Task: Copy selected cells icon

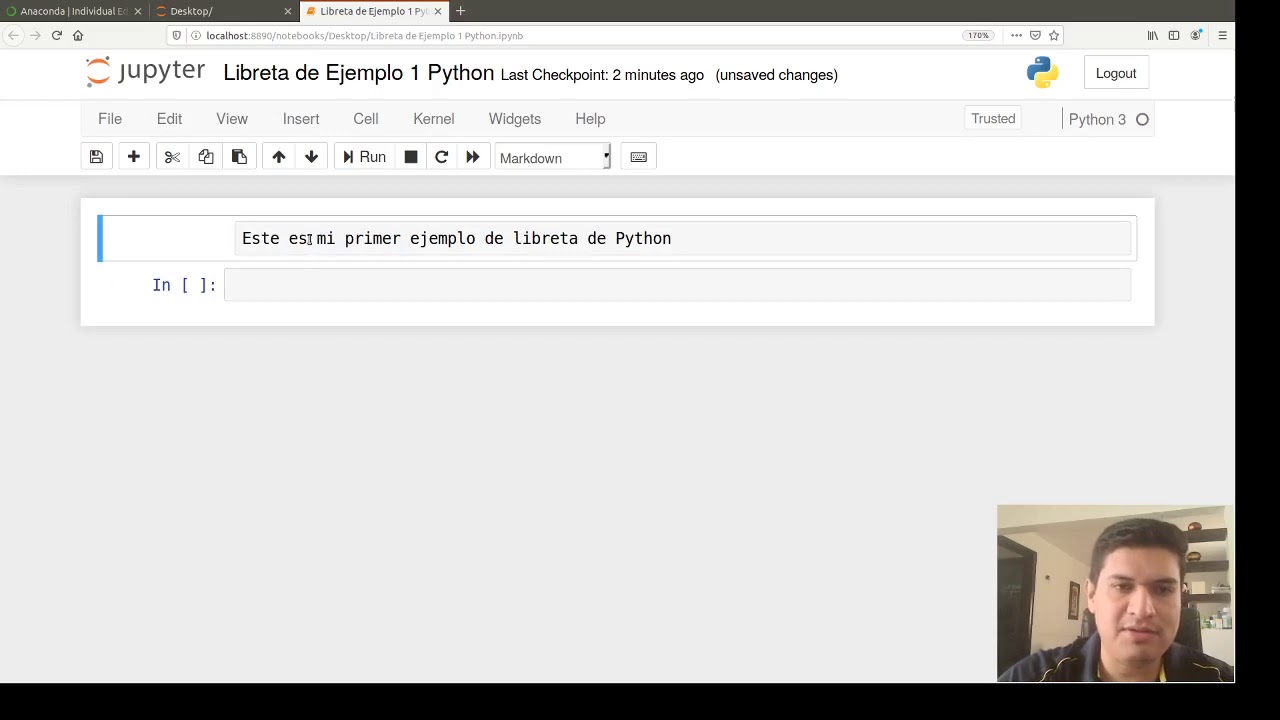Action: click(206, 157)
